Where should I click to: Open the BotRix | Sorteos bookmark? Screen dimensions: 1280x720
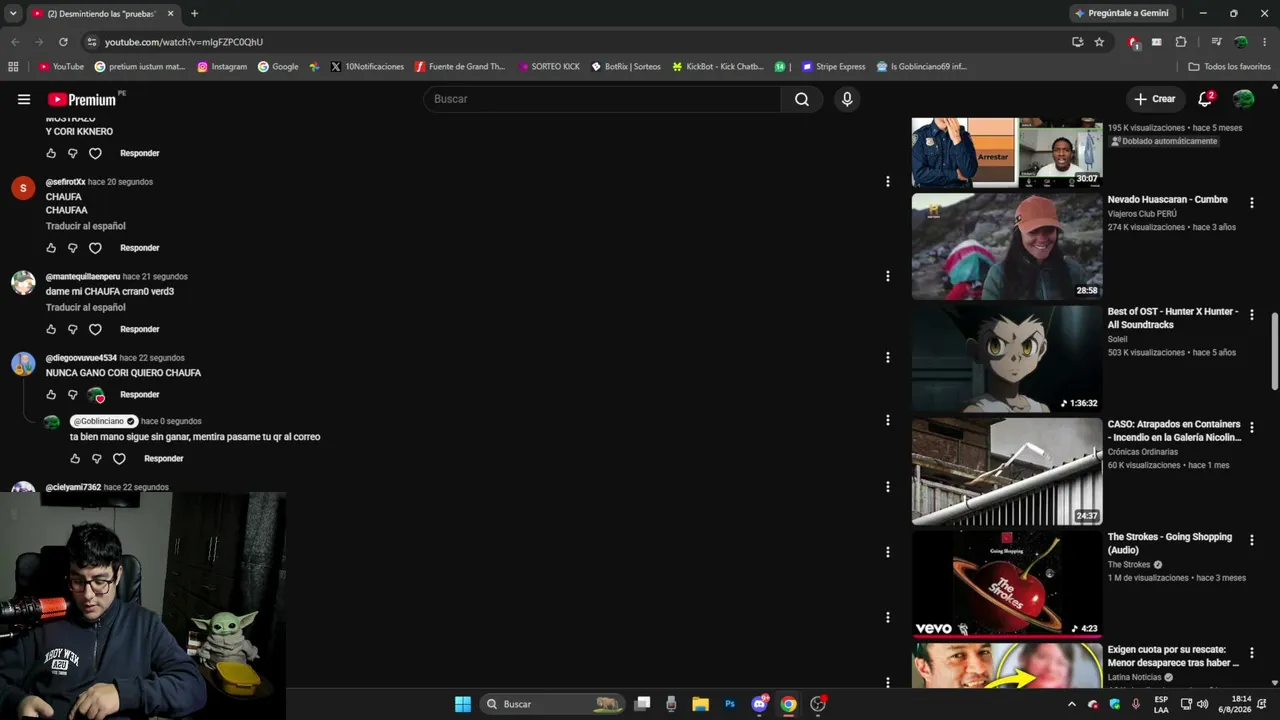(x=626, y=67)
